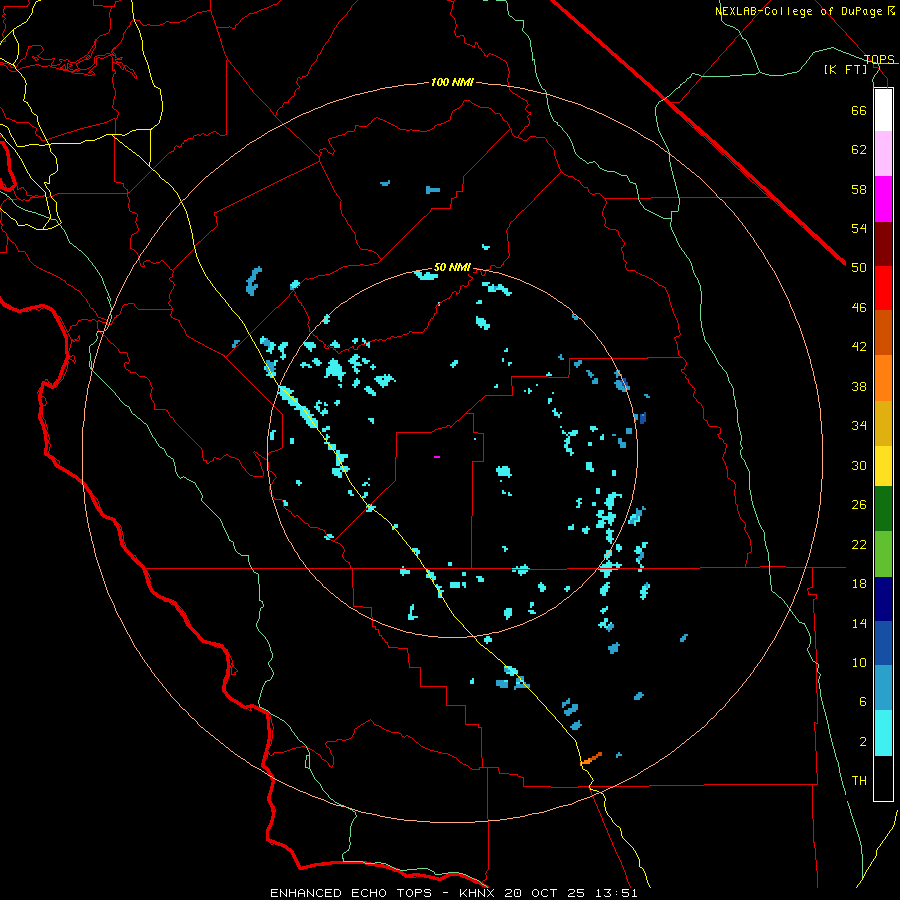The image size is (900, 900).
Task: Select the black TH threshold swatch
Action: click(x=883, y=778)
